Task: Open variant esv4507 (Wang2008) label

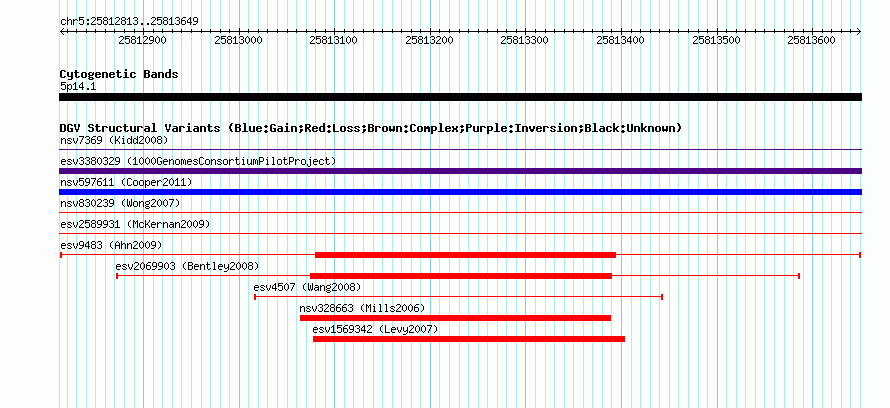Action: (307, 287)
